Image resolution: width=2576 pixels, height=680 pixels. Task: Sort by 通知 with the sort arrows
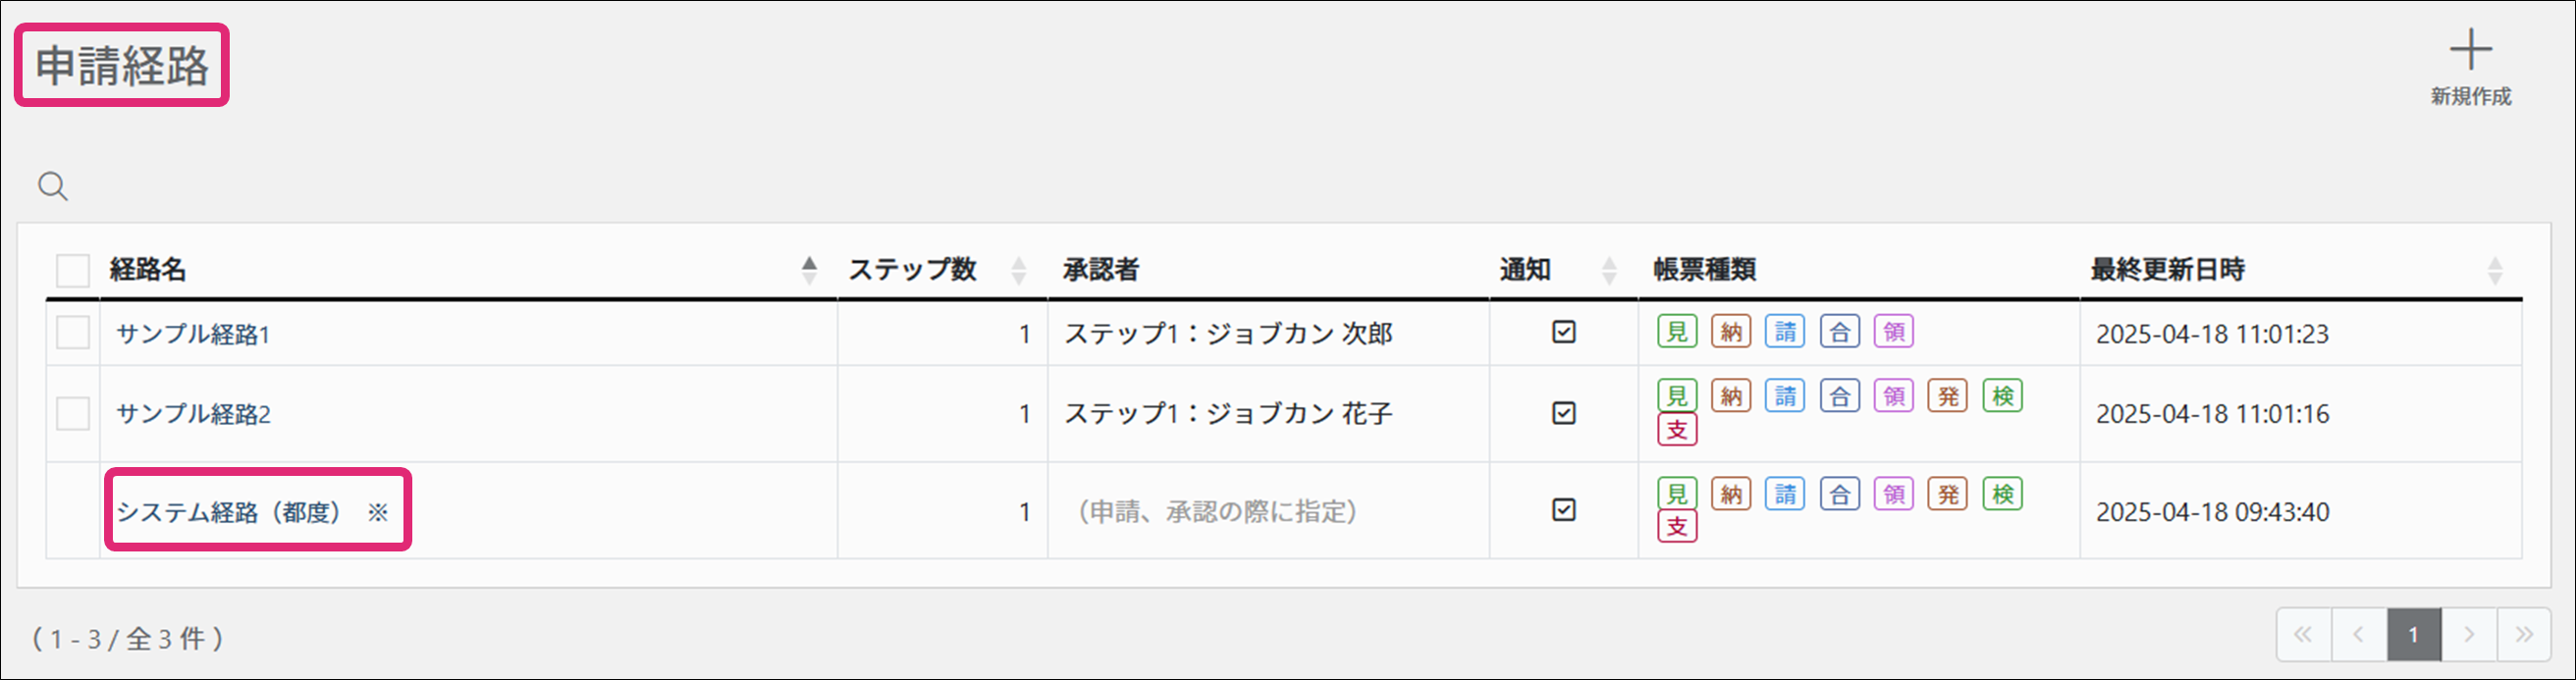1609,270
